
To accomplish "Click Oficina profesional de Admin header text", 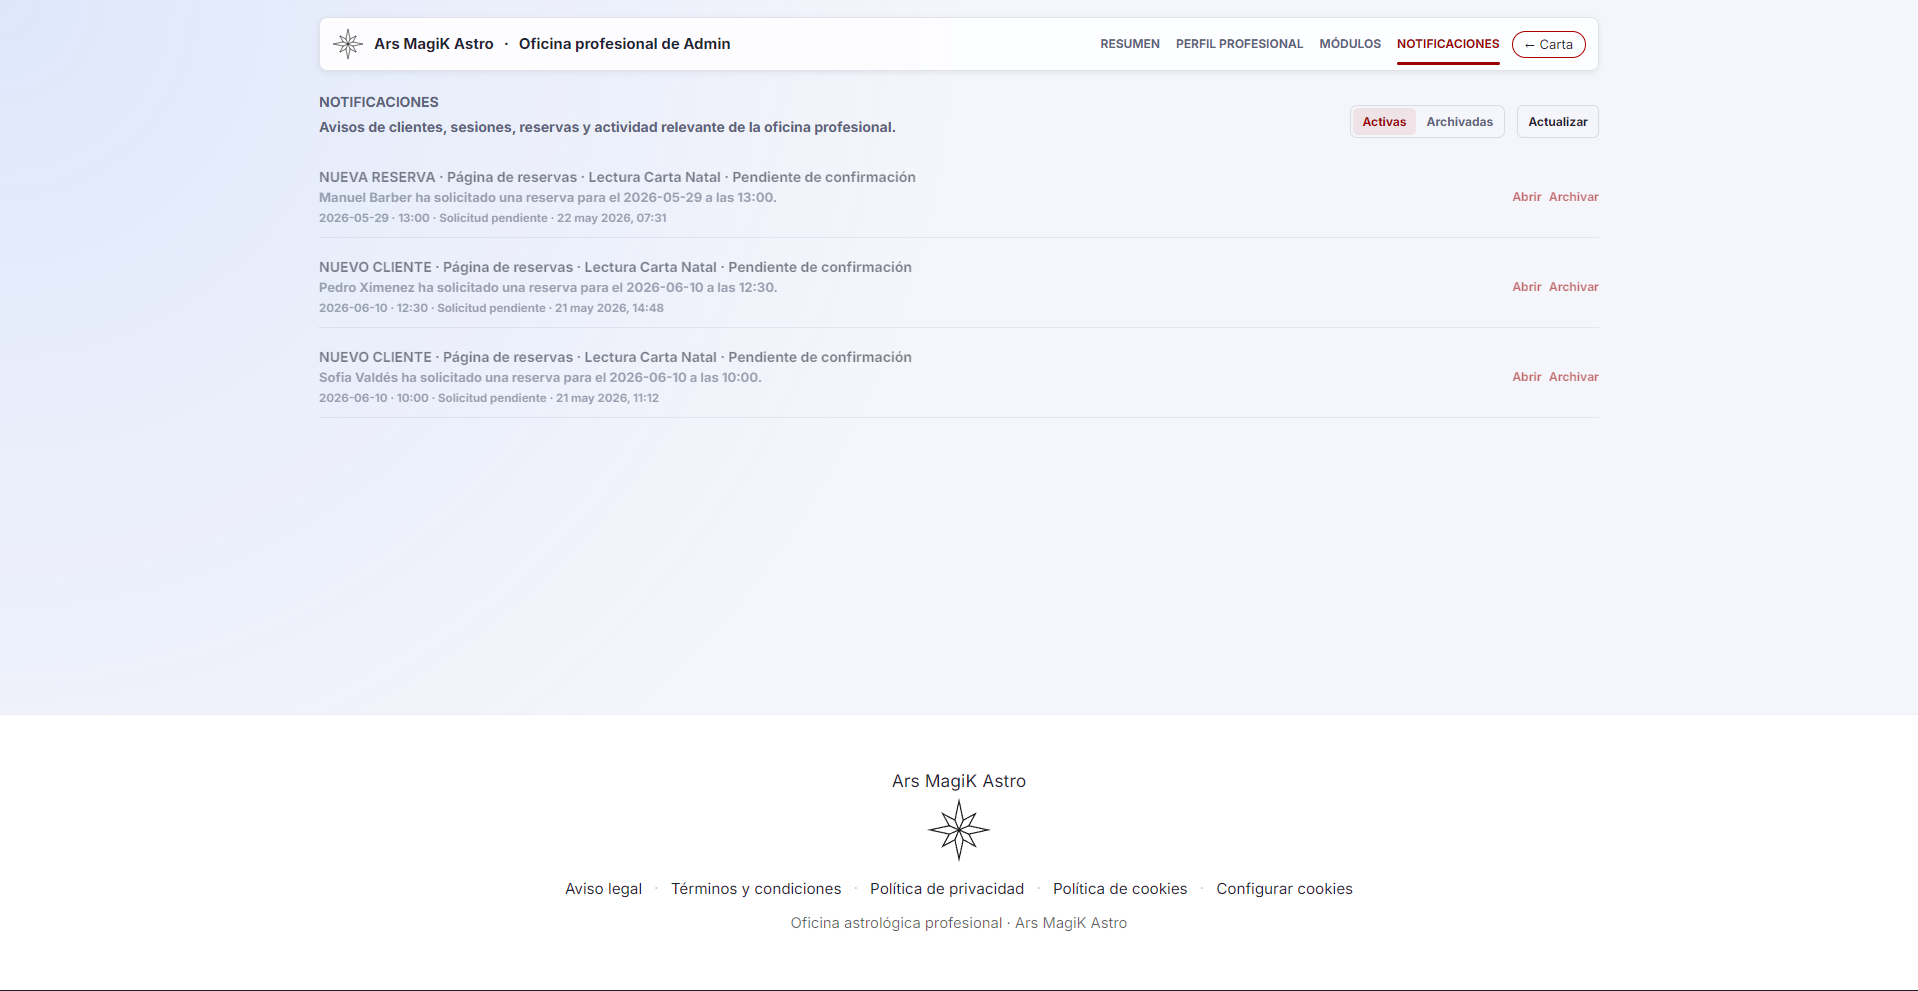I will (625, 44).
